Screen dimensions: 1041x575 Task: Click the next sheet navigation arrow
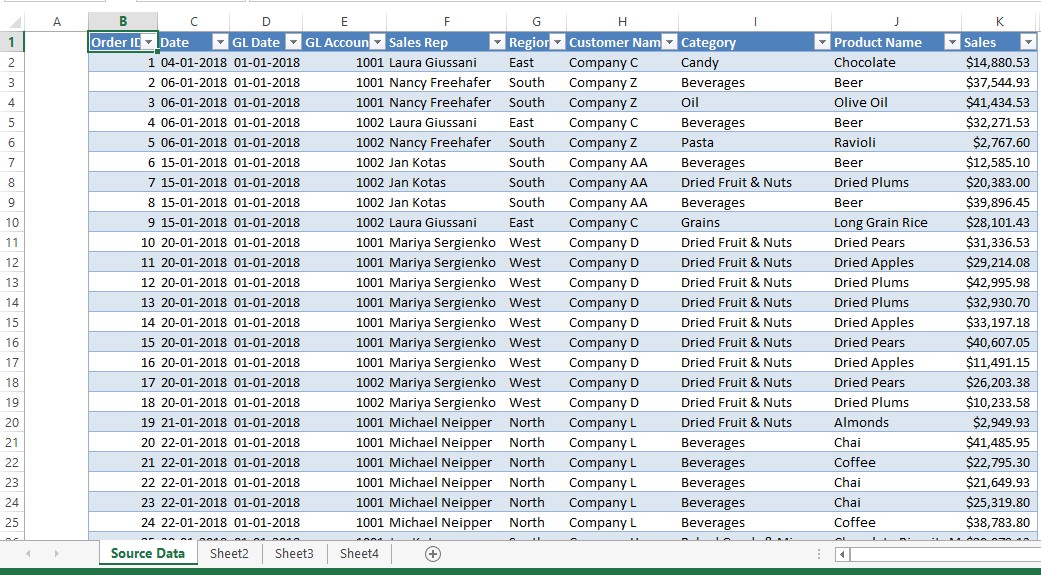(x=56, y=554)
